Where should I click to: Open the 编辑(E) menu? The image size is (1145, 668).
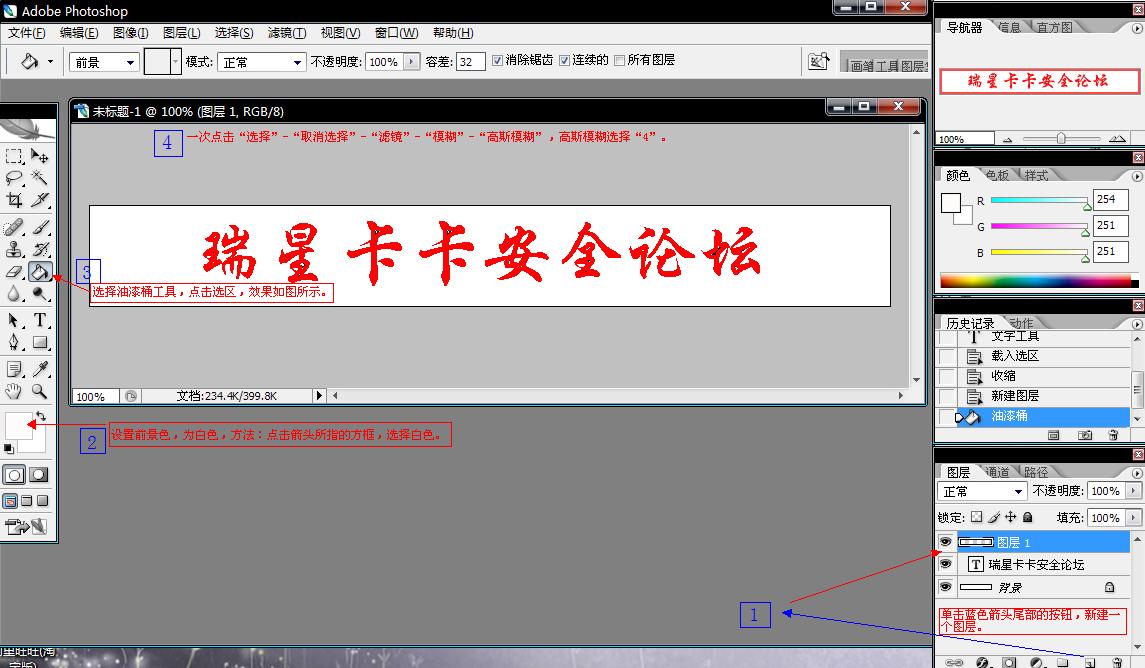79,33
